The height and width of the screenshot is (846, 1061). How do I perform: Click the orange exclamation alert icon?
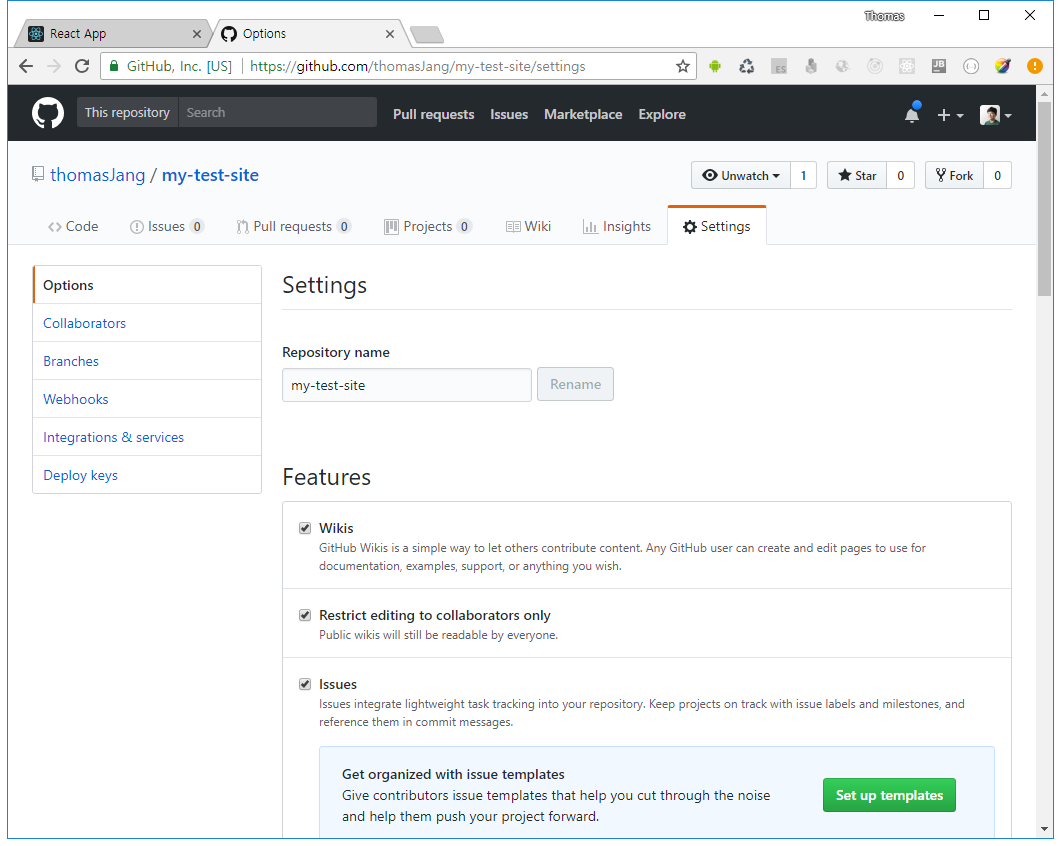1035,66
